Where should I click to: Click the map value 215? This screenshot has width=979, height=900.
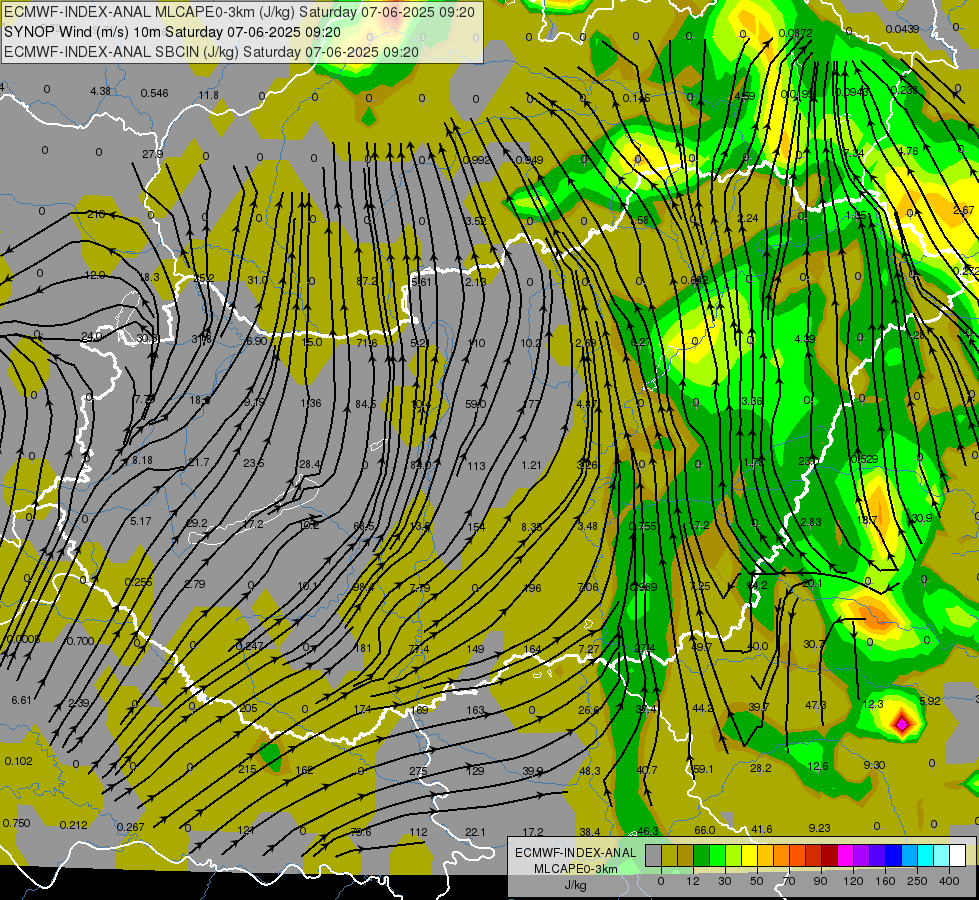pos(247,769)
